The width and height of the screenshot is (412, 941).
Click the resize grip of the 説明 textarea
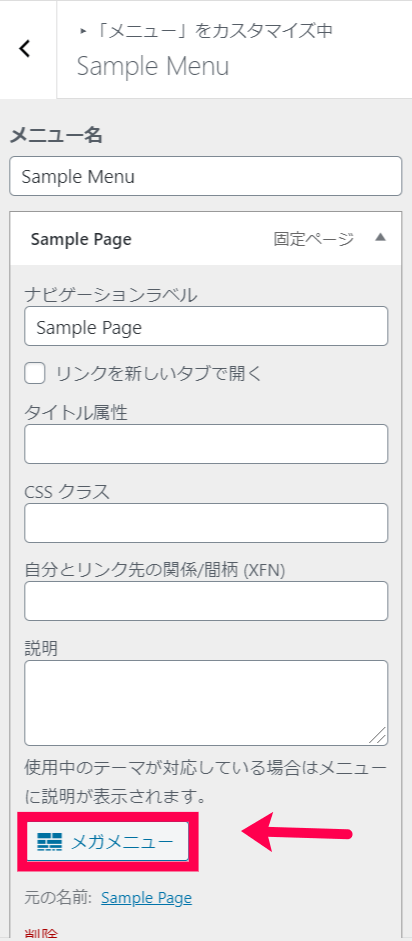(379, 736)
